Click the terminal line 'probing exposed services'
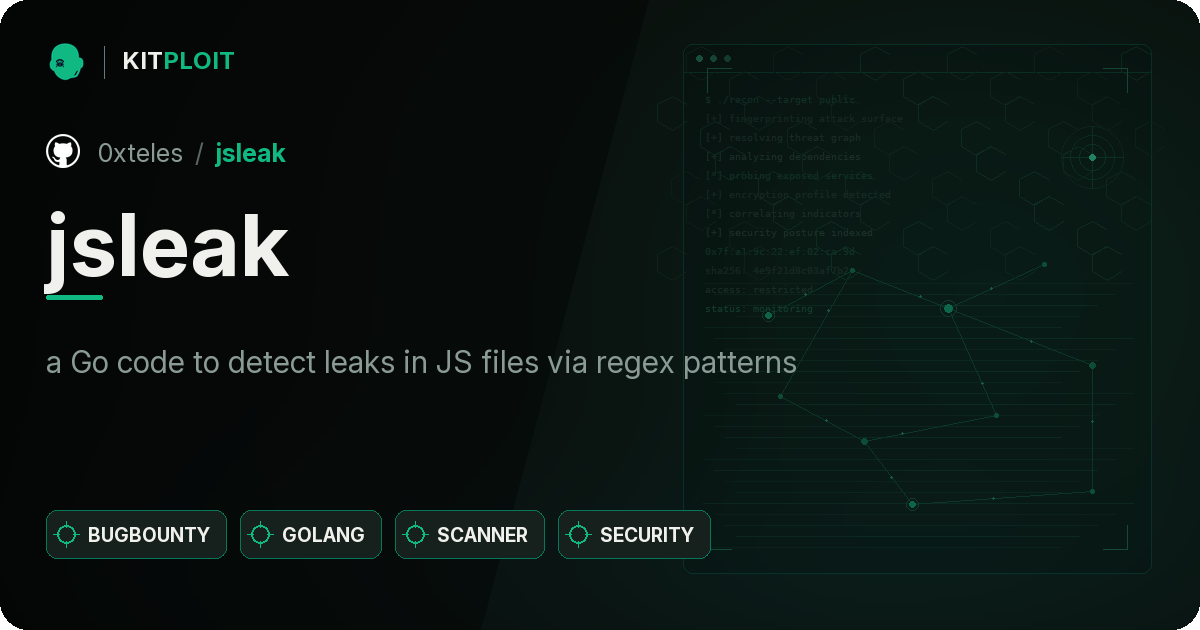 [788, 176]
